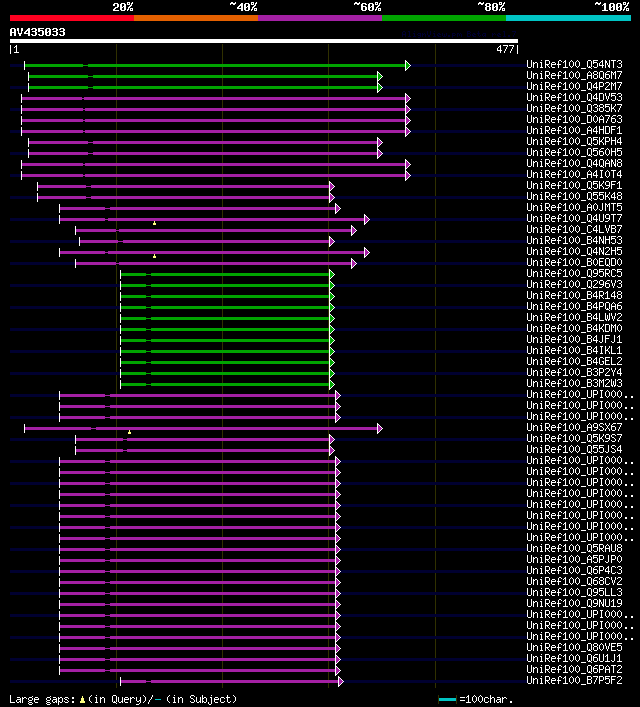Screen dimensions: 640x707
Task: Select the UniRef100_B4PQA6 label
Action: click(574, 306)
